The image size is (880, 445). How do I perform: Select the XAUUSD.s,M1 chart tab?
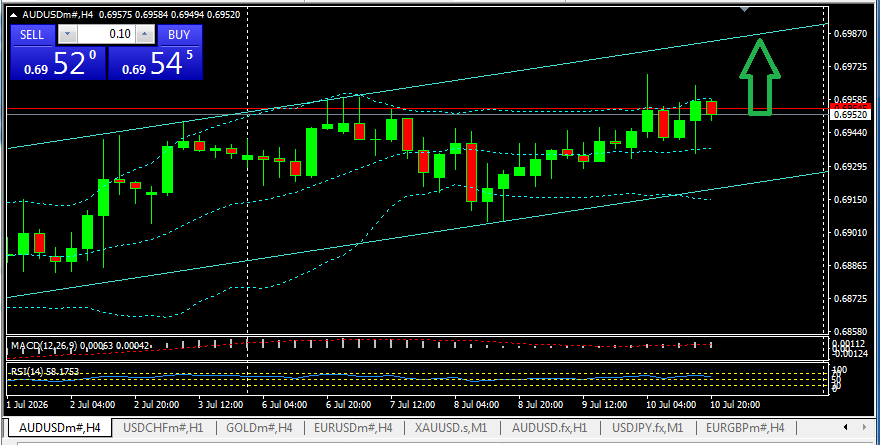pos(451,428)
